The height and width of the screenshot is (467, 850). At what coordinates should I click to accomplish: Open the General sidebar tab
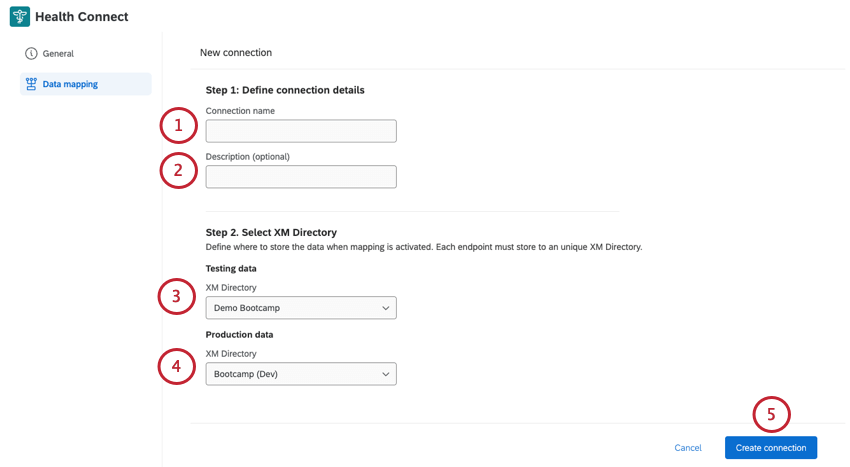[x=58, y=54]
